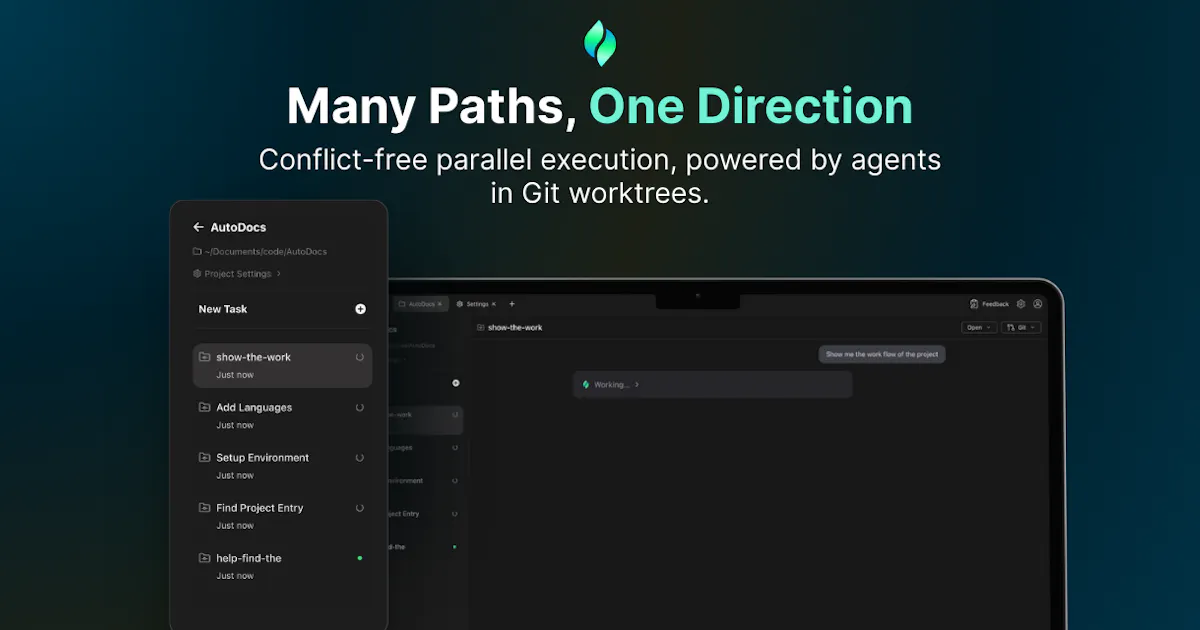Click the green status dot on help-find-the

click(360, 557)
